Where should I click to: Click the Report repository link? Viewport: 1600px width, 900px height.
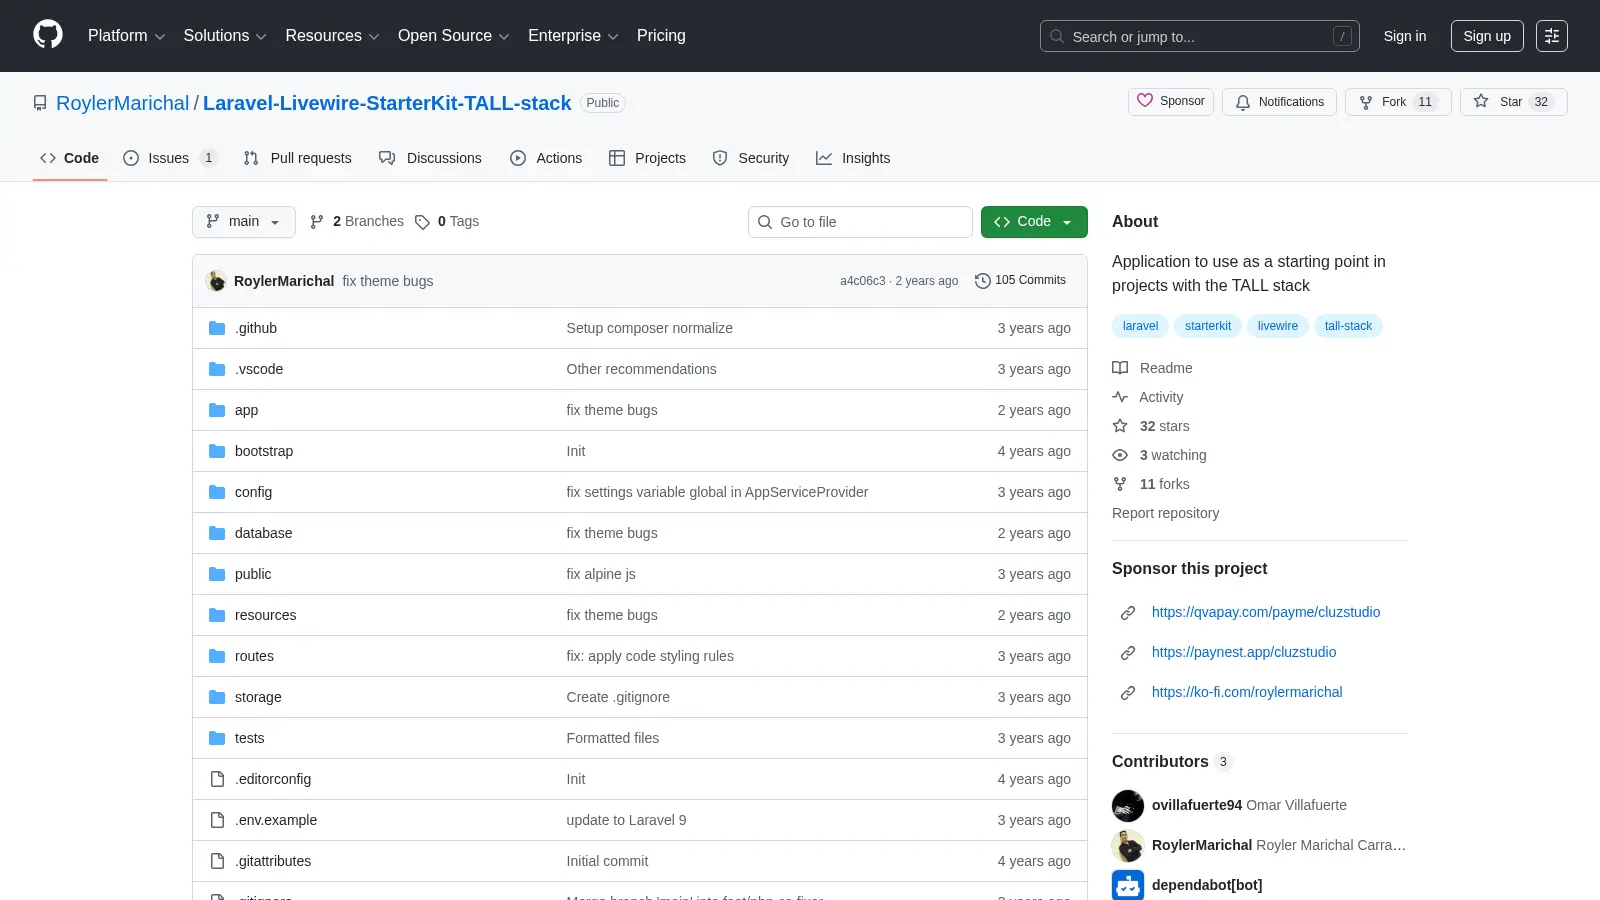[x=1165, y=513]
